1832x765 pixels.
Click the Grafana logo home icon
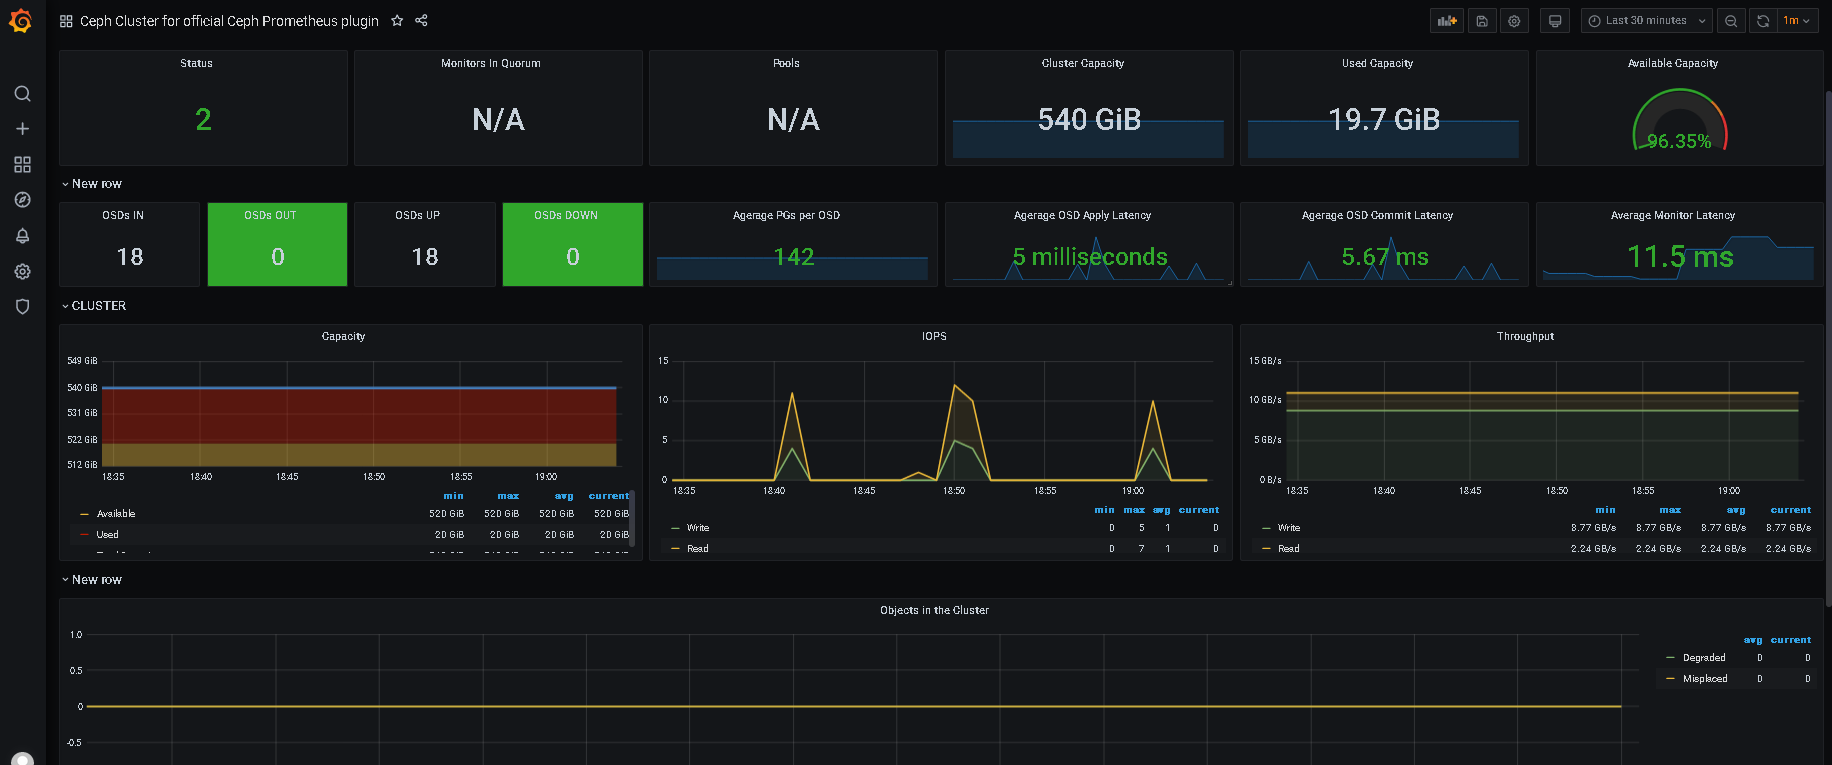click(21, 21)
